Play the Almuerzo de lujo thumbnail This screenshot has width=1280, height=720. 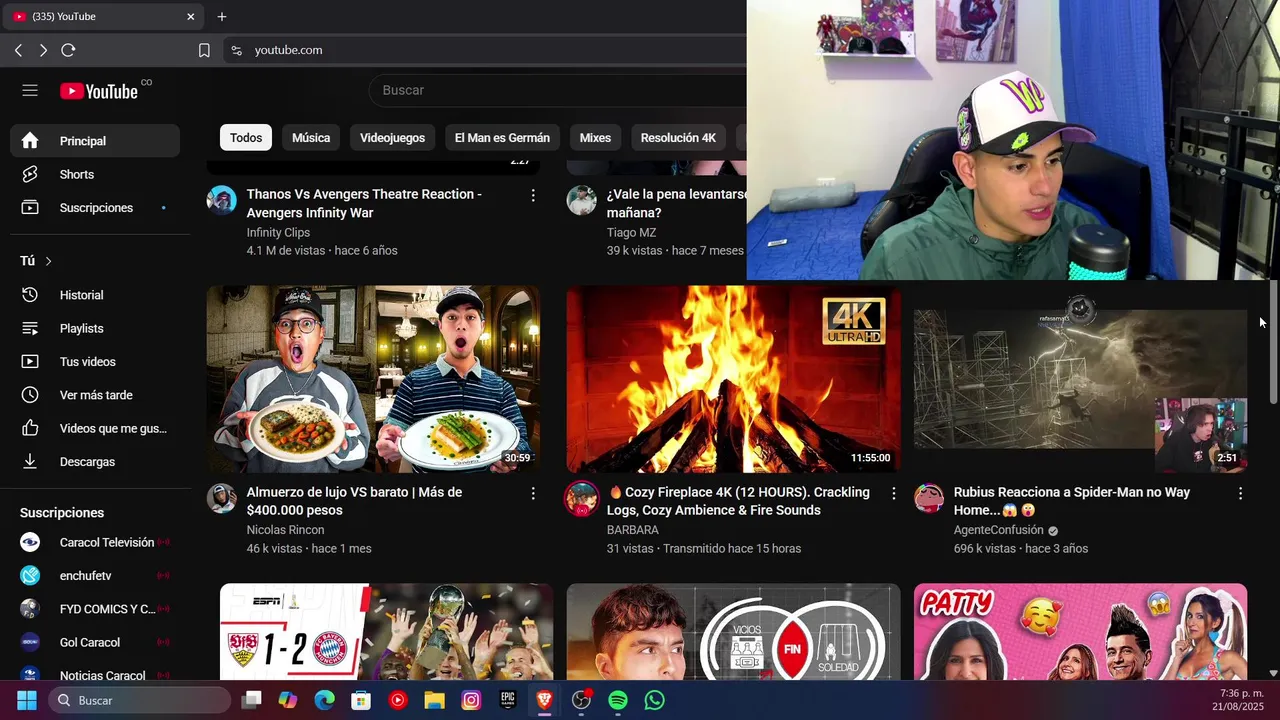point(373,379)
